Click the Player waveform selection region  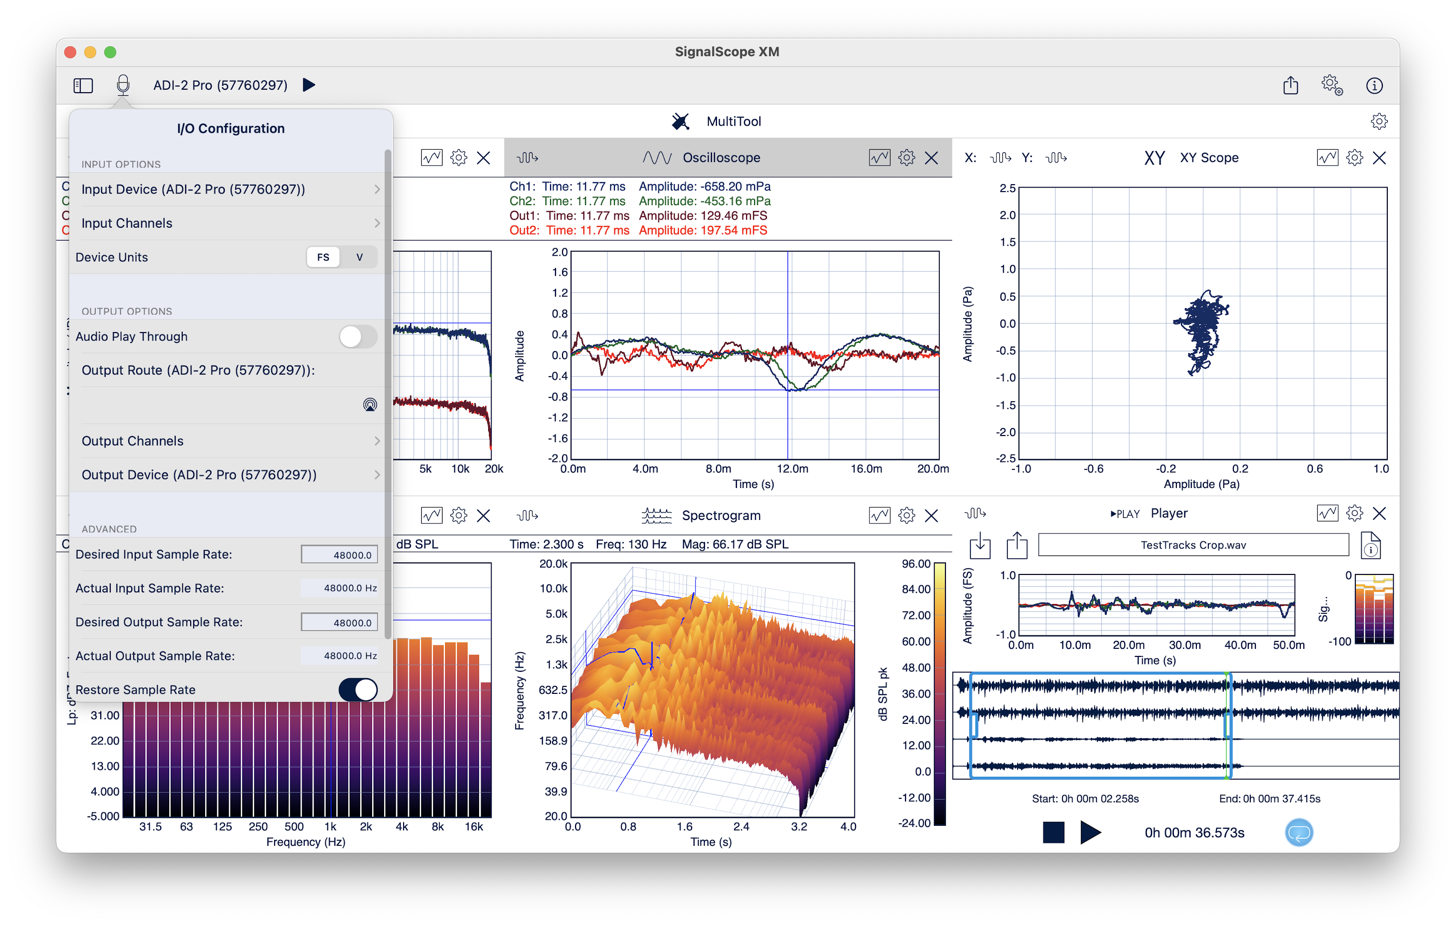tap(1100, 725)
